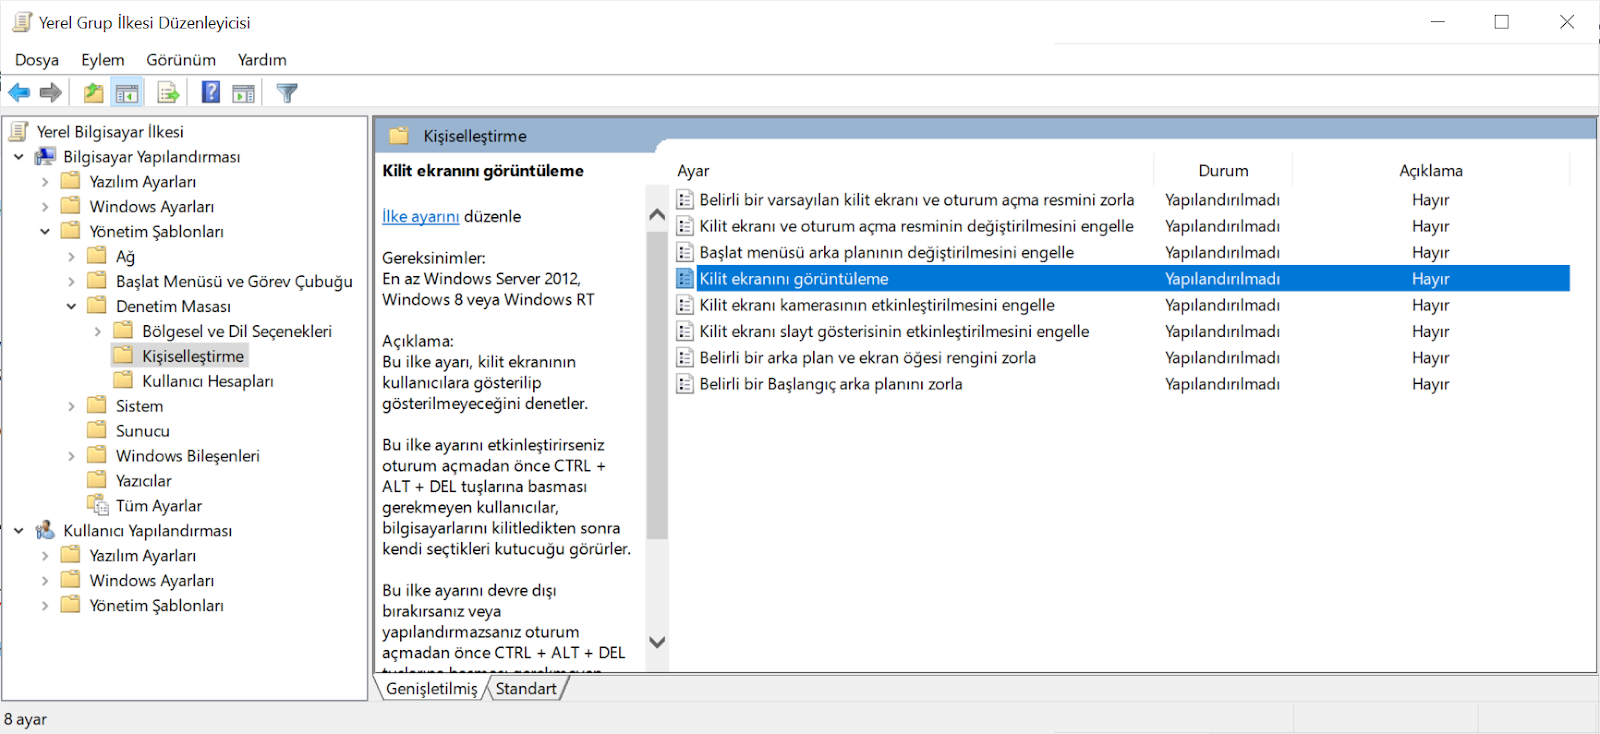The image size is (1600, 734).
Task: Click the İlke ayarını link
Action: point(421,216)
